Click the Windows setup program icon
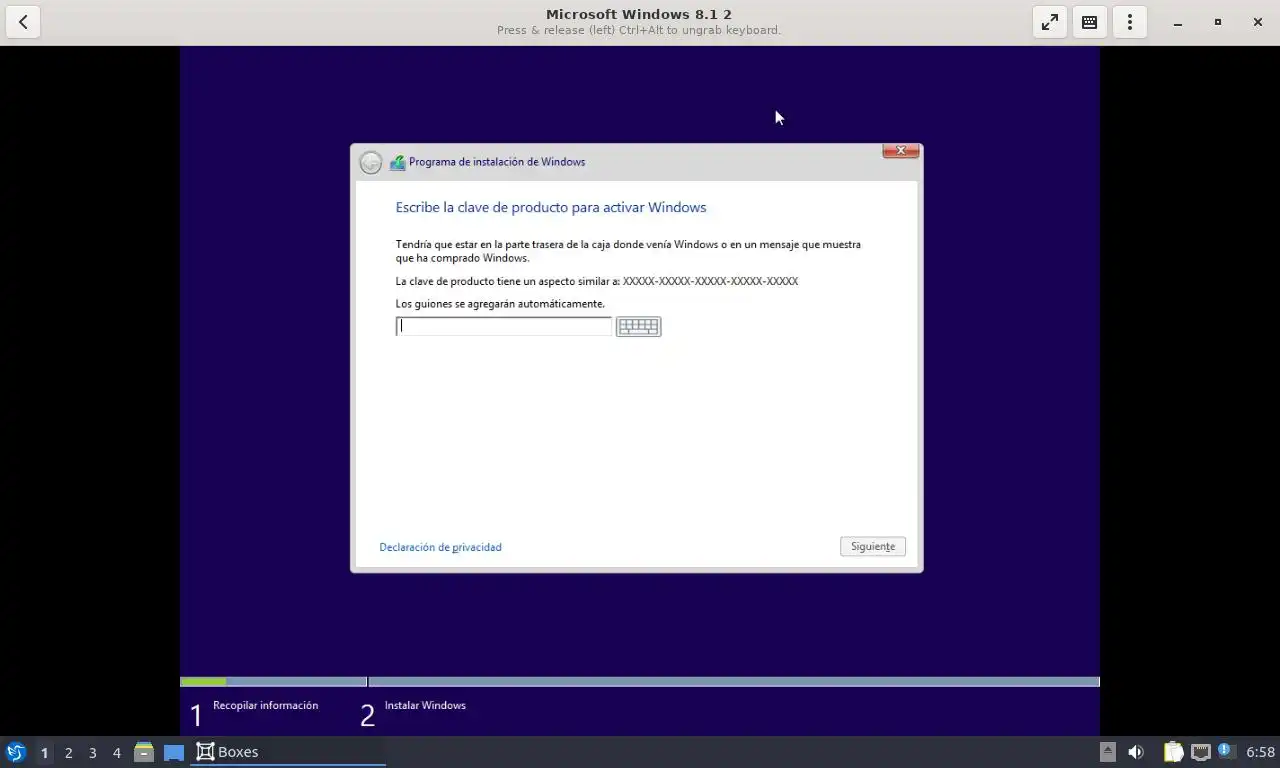The image size is (1280, 768). pyautogui.click(x=397, y=162)
